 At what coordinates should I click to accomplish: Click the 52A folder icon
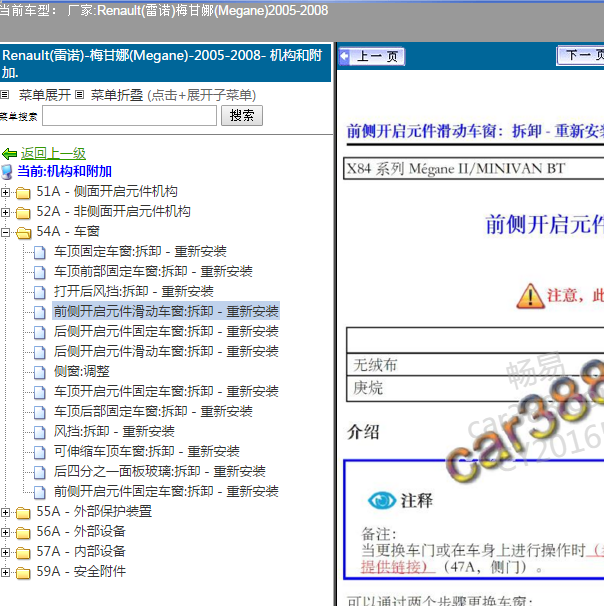coord(23,212)
